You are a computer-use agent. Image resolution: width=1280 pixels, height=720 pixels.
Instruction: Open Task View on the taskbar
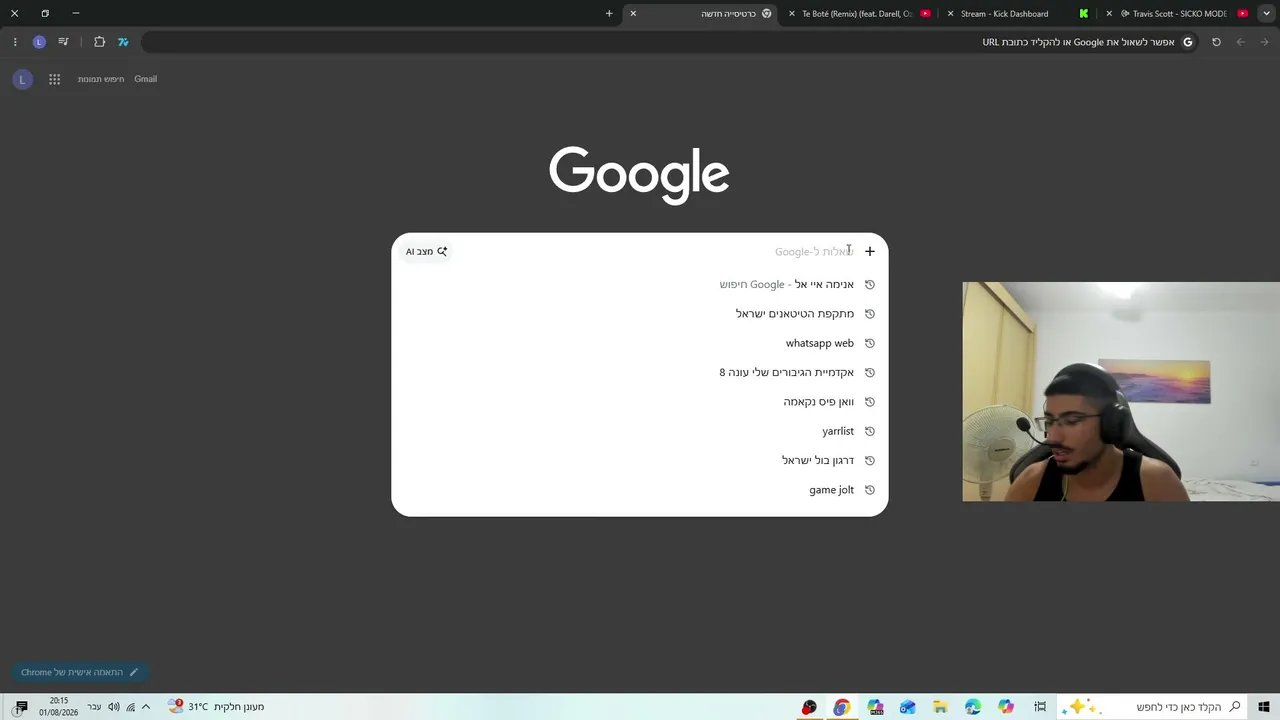click(1040, 707)
